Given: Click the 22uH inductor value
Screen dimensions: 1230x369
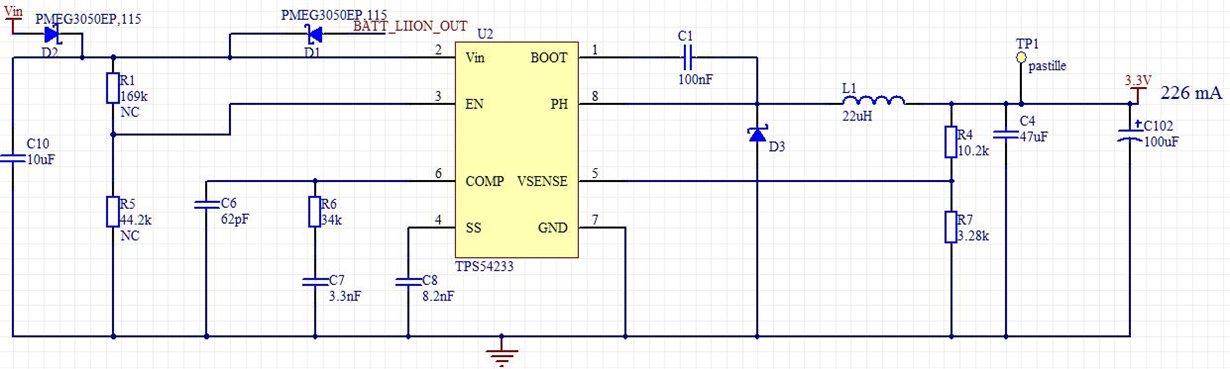Looking at the screenshot, I should [857, 115].
